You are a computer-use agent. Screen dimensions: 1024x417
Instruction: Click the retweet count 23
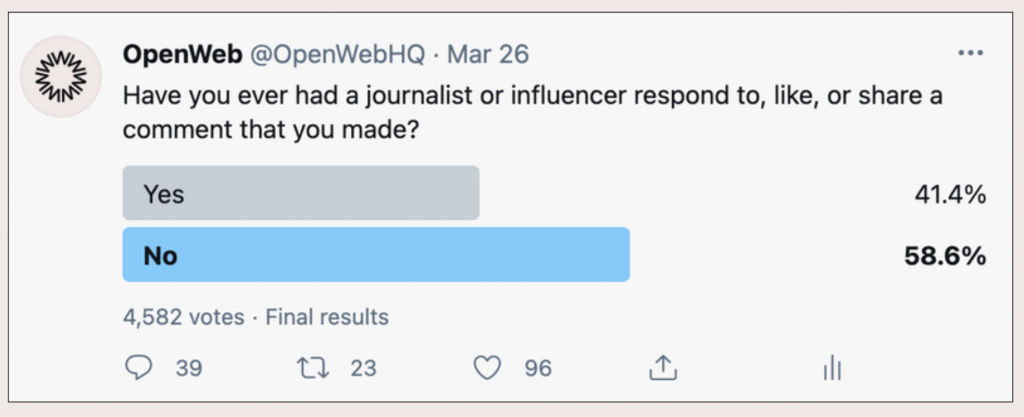click(x=363, y=369)
